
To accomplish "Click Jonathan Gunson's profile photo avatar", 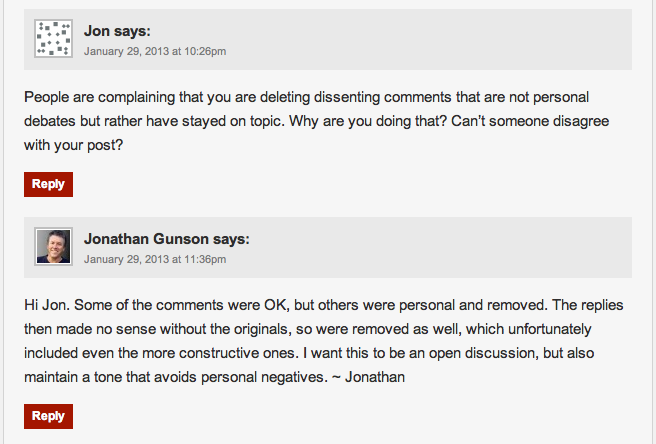I will (x=53, y=246).
